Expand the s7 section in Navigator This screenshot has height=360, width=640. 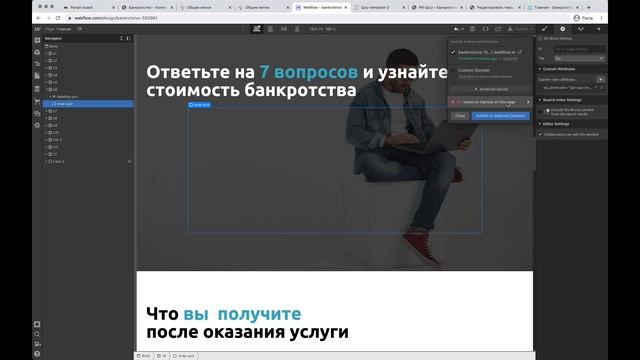[x=47, y=111]
